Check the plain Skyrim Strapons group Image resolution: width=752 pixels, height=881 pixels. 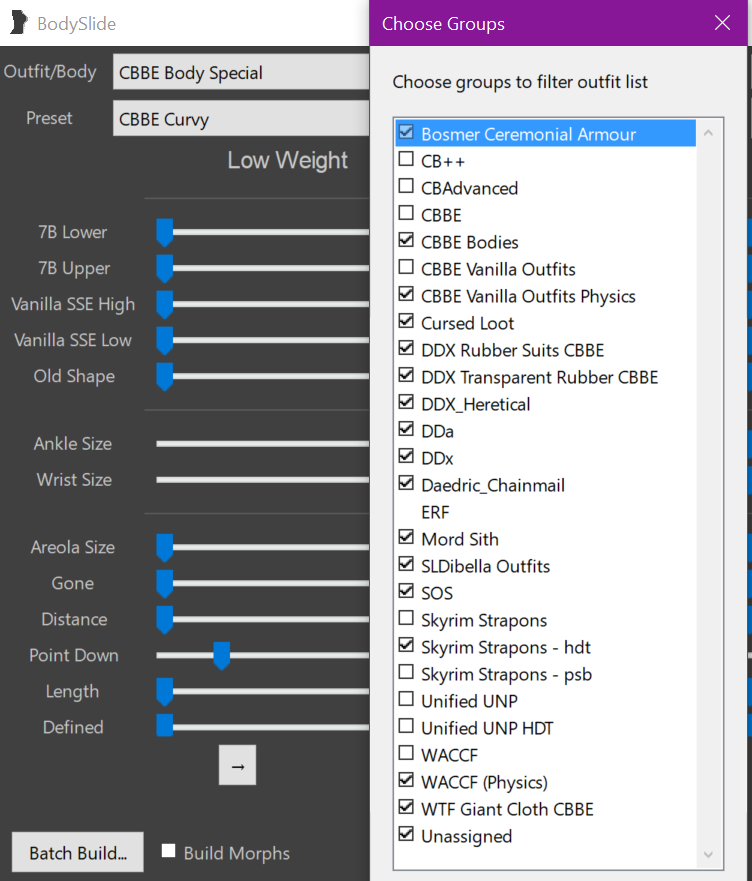click(406, 618)
